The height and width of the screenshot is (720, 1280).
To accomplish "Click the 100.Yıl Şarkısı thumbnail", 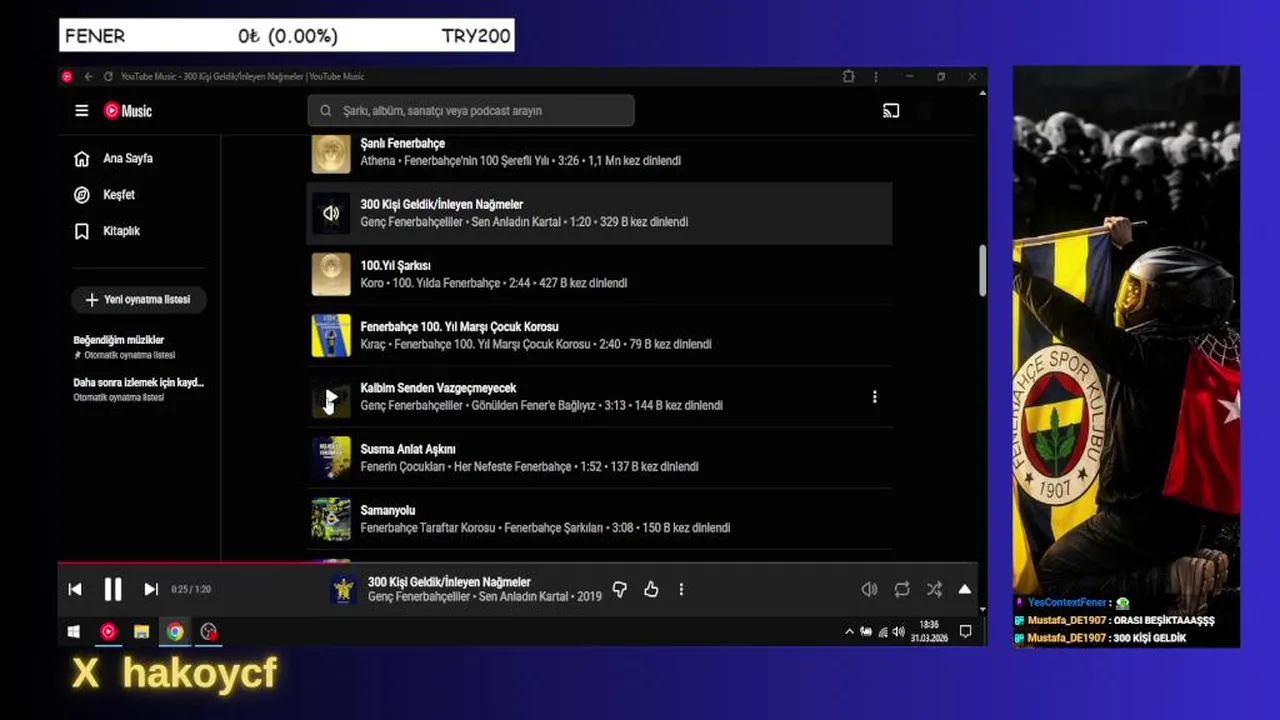I will [331, 274].
